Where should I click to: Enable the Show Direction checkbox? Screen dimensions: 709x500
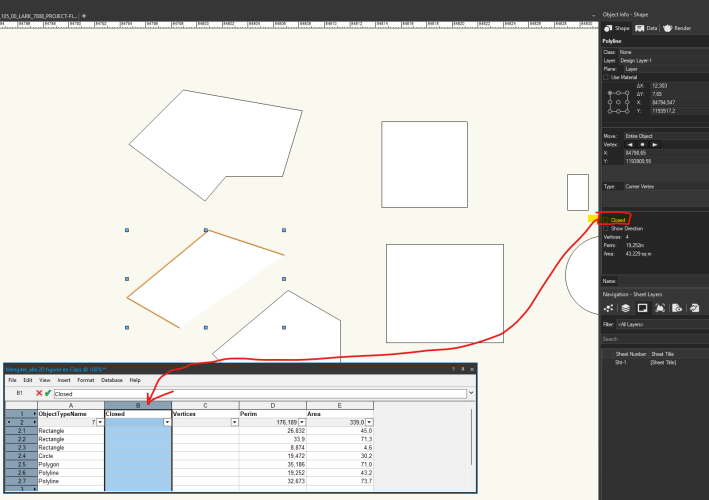(x=605, y=228)
